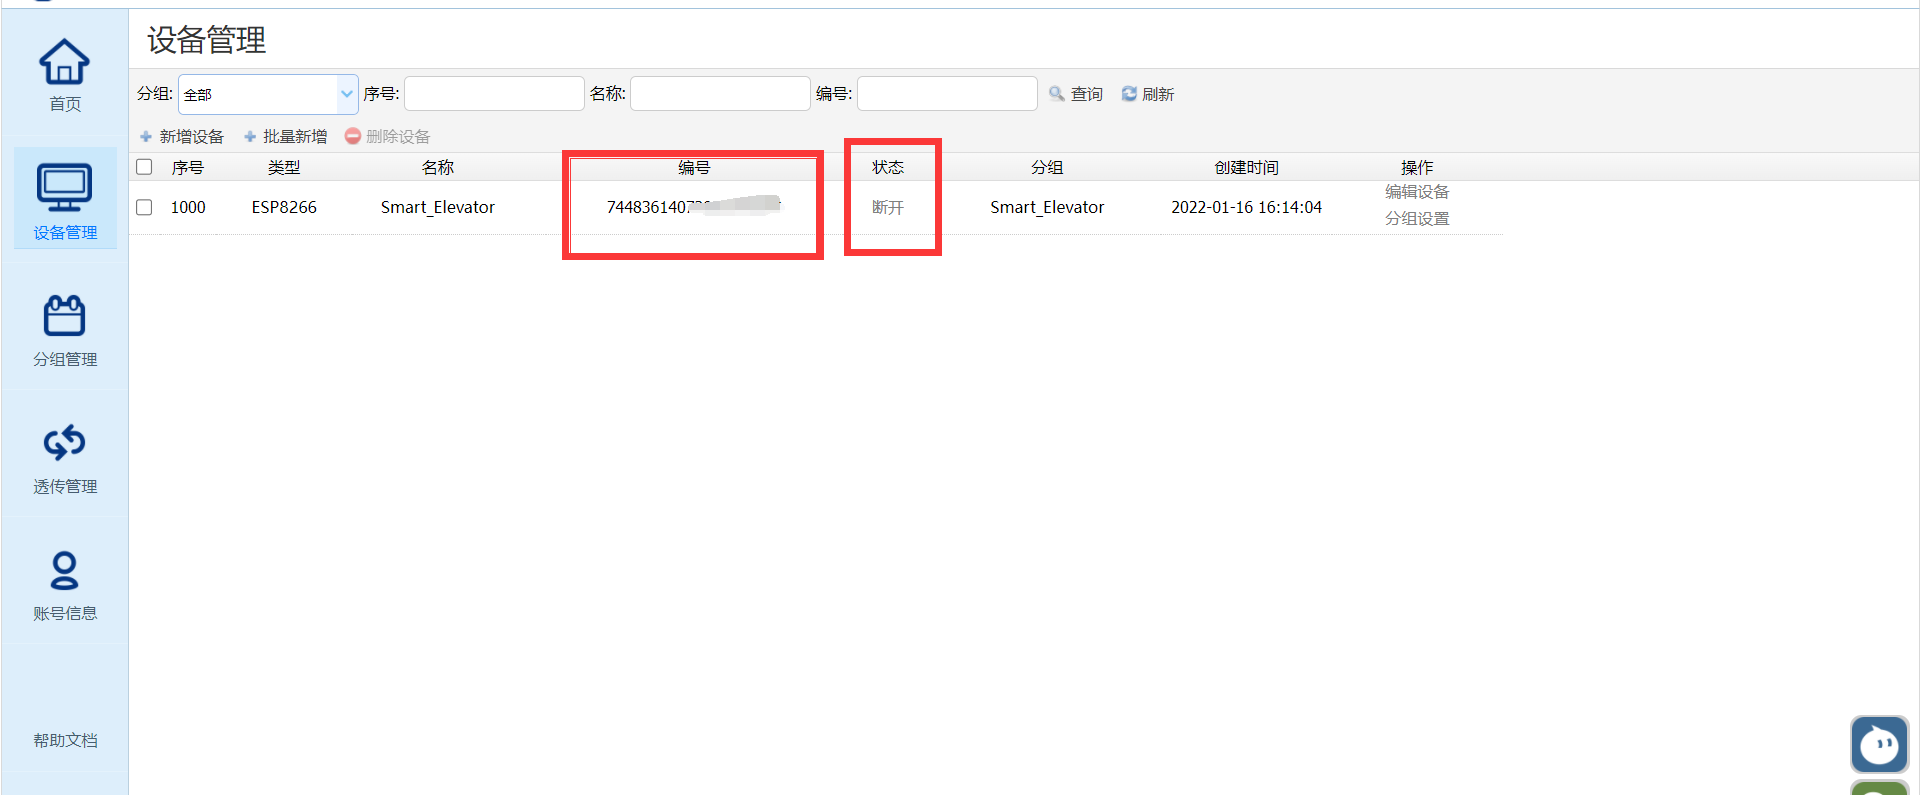Viewport: 1920px width, 795px height.
Task: Select the ESP8266 type cell
Action: pyautogui.click(x=284, y=207)
